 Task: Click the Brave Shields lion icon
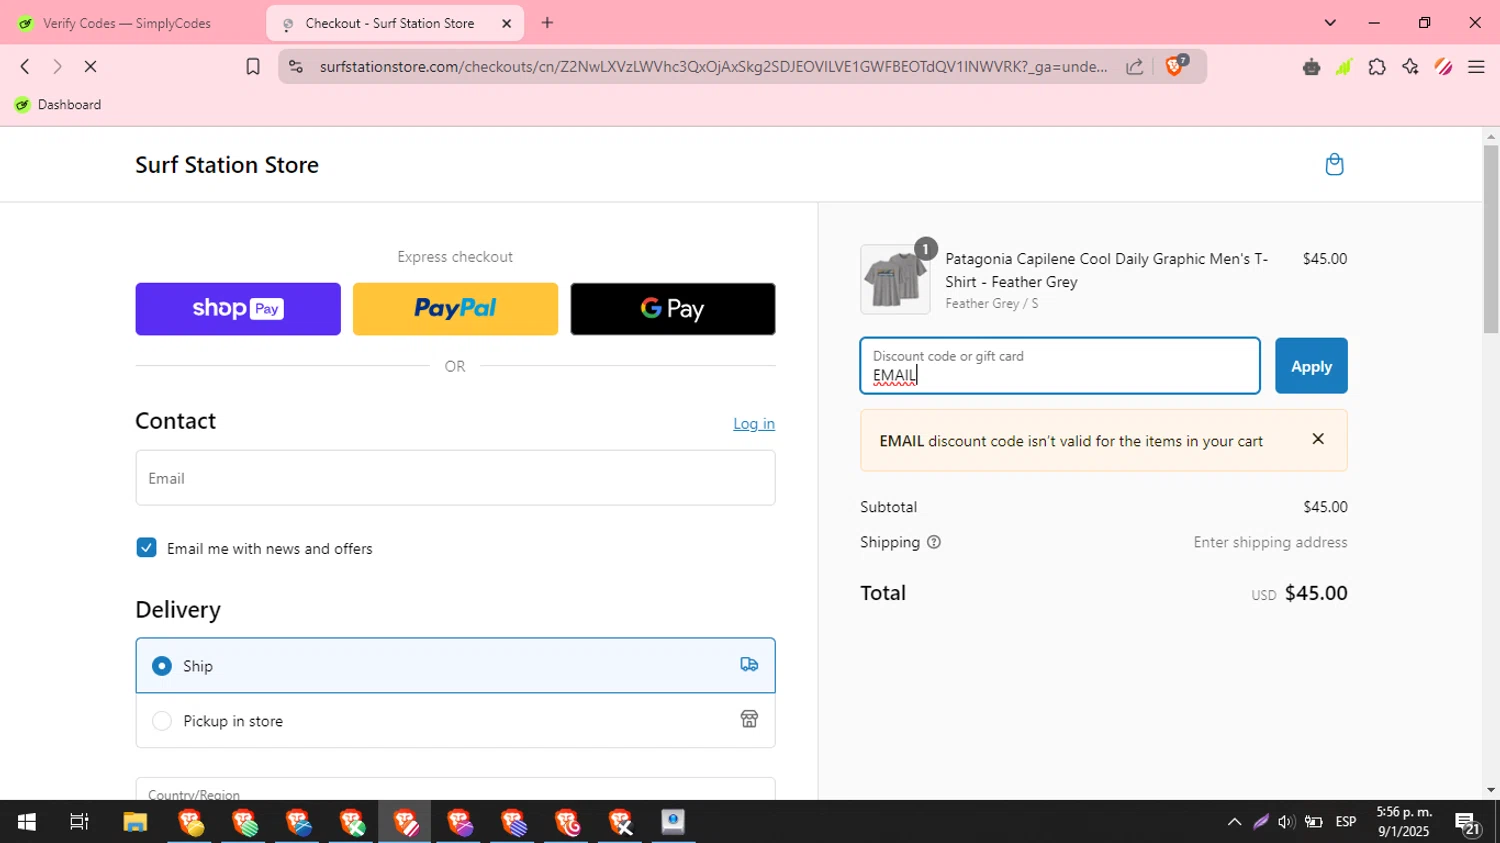(1176, 66)
